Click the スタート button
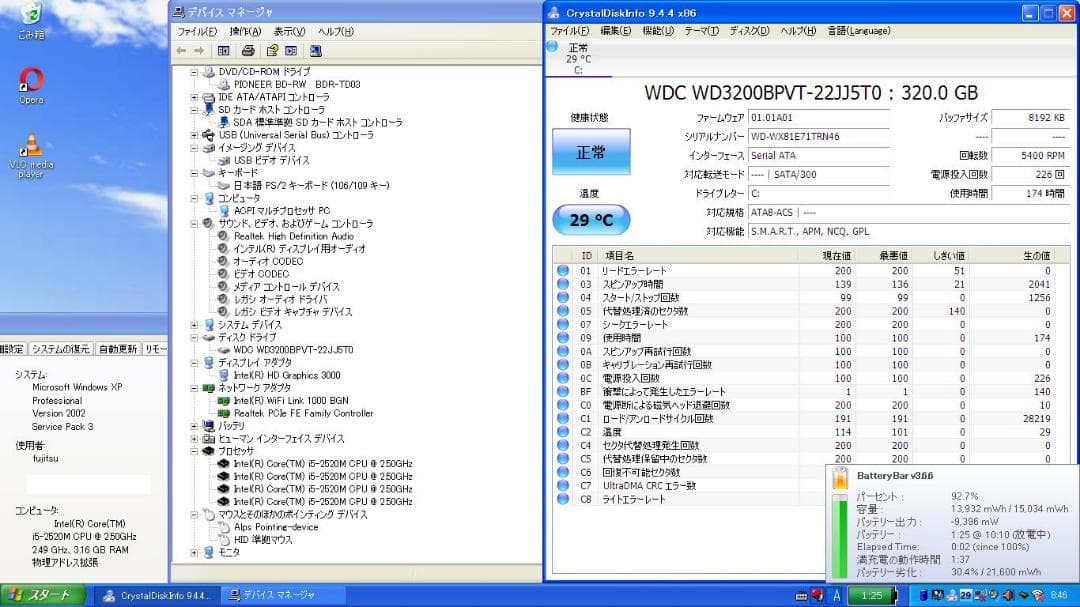1080x607 pixels. point(40,596)
